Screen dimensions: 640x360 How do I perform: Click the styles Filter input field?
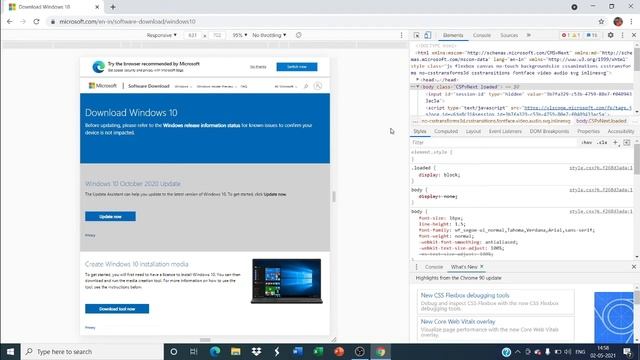(x=495, y=142)
